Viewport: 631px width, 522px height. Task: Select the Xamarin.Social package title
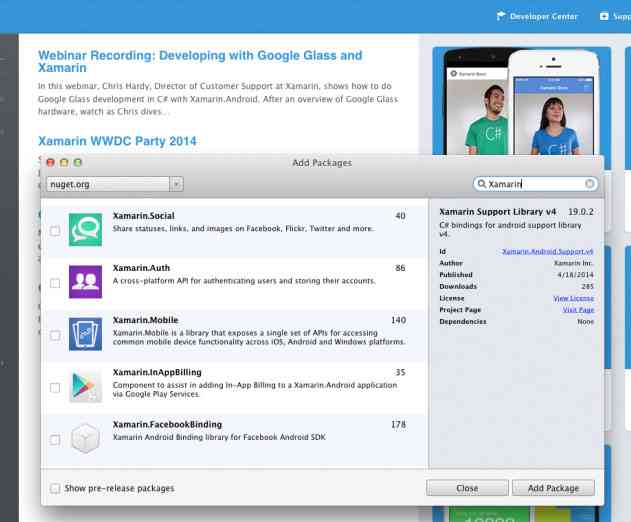[x=144, y=216]
